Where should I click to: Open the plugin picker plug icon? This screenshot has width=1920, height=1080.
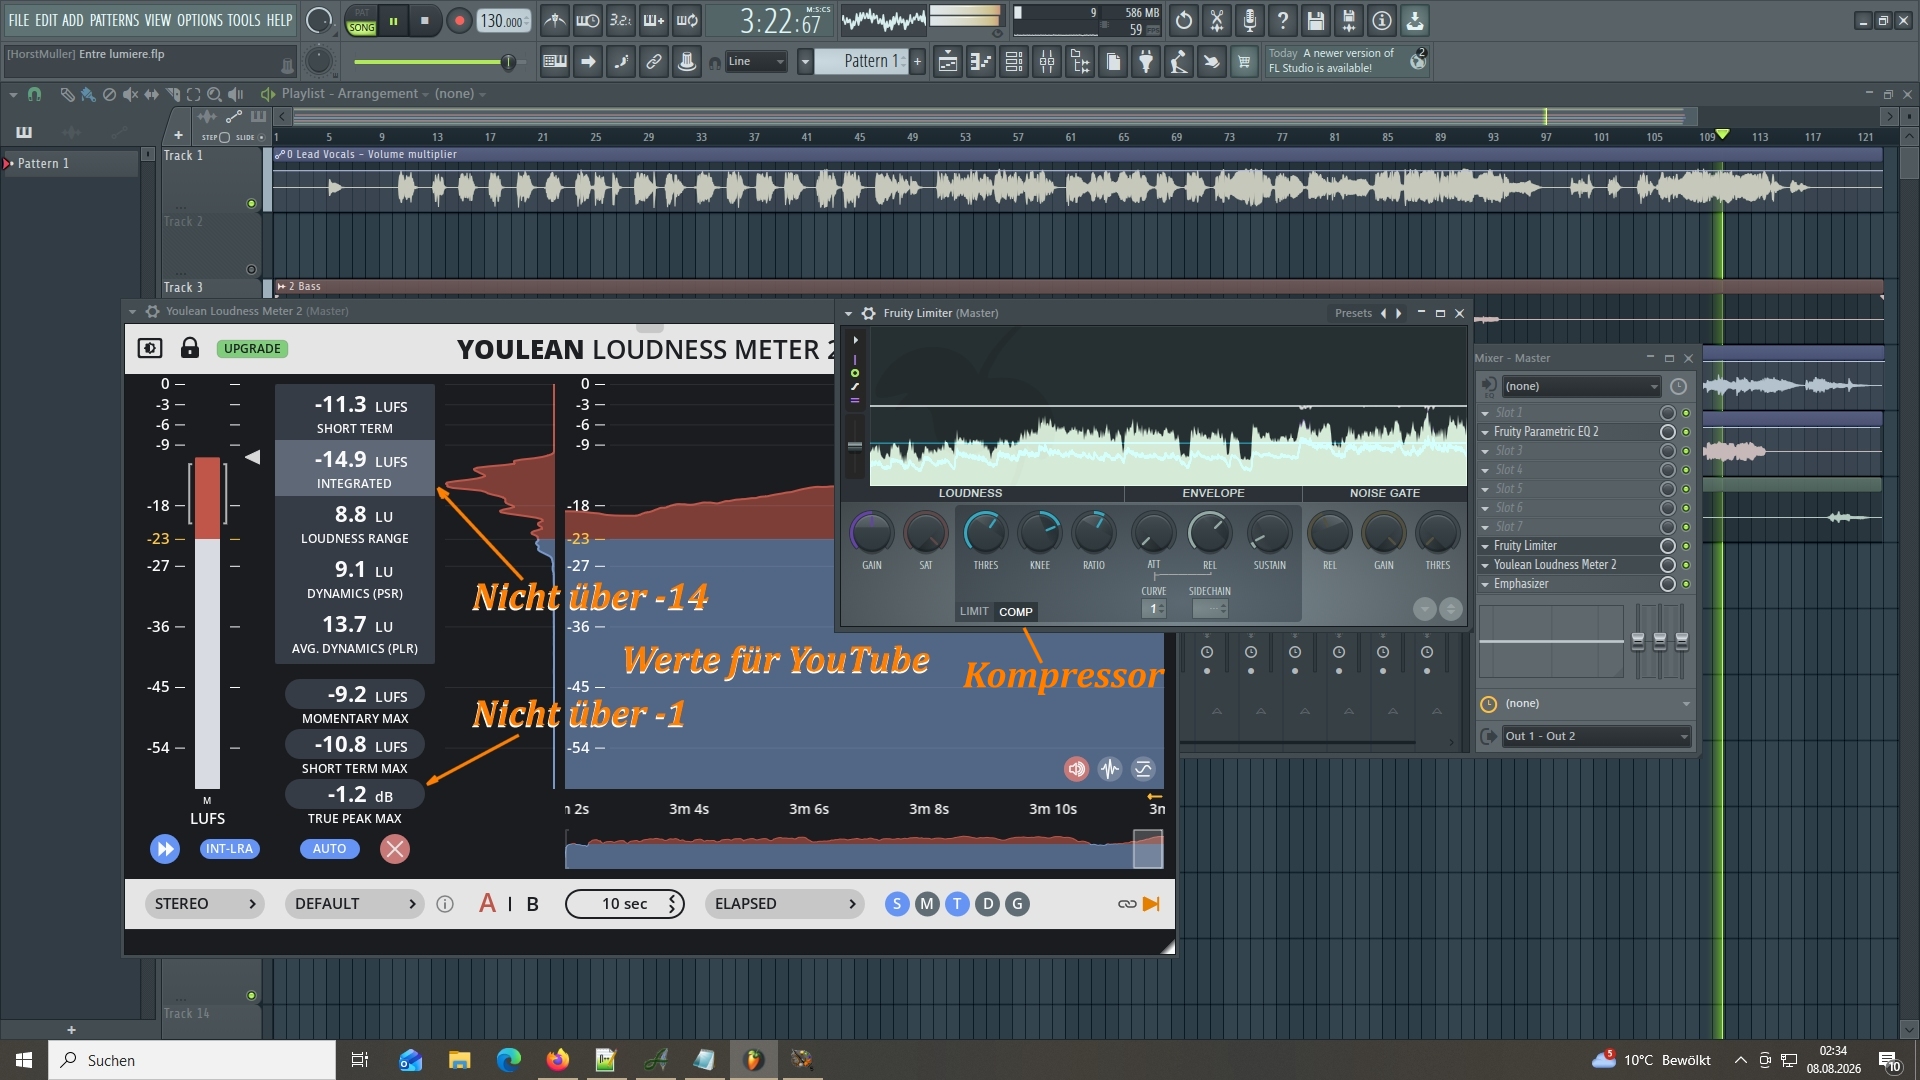click(x=1146, y=62)
